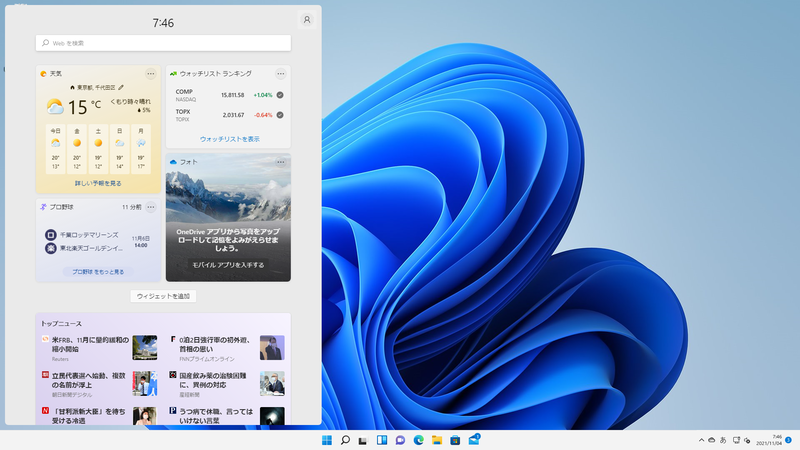The width and height of the screenshot is (800, 450).
Task: Open the うつ病で休職 news headline
Action: pyautogui.click(x=216, y=415)
